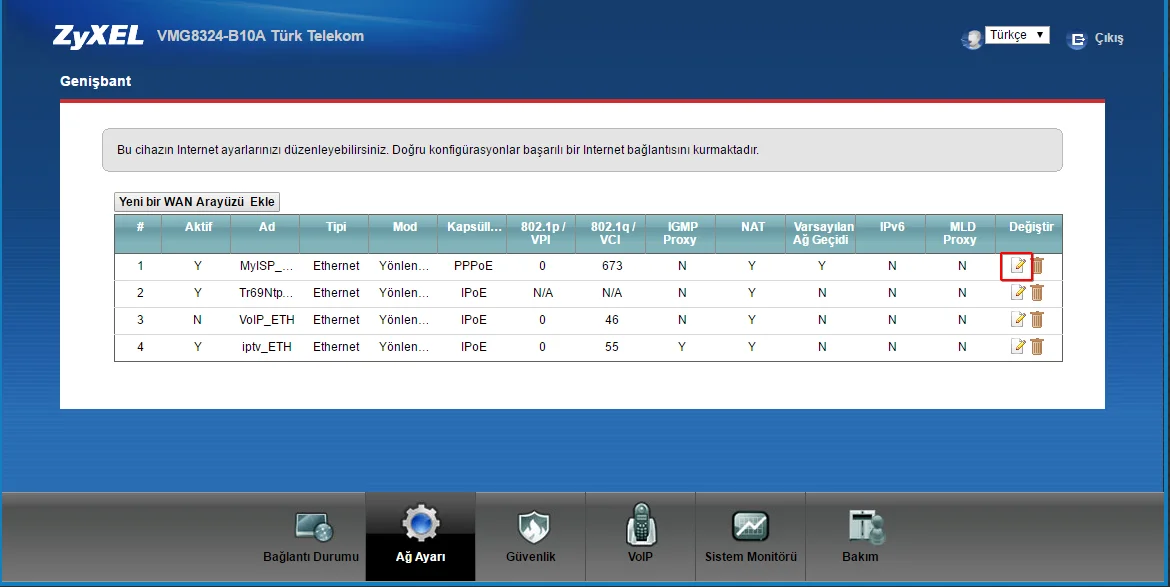The width and height of the screenshot is (1170, 587).
Task: Log out using the Çıkış link
Action: click(1099, 39)
